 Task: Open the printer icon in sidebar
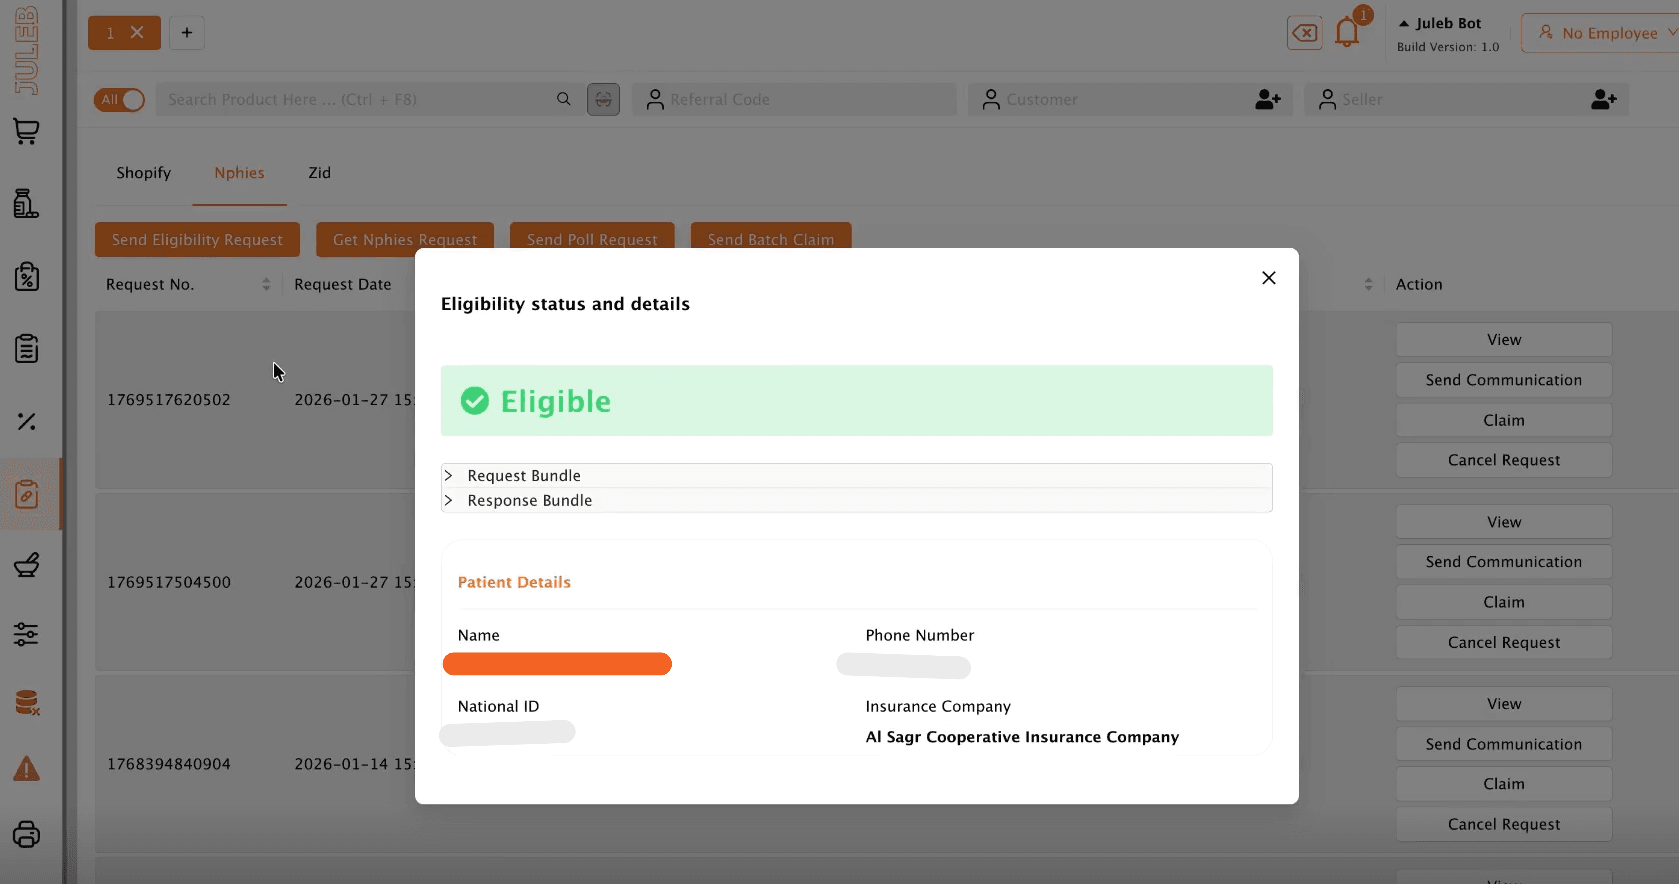(26, 834)
